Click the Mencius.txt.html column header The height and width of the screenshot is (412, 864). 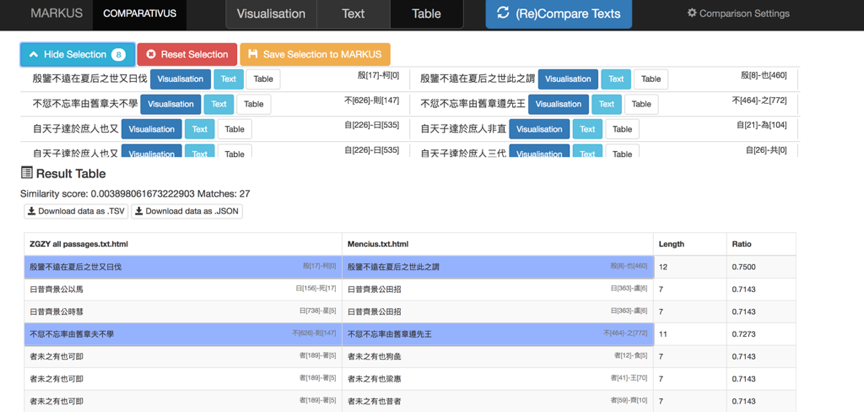(x=498, y=244)
